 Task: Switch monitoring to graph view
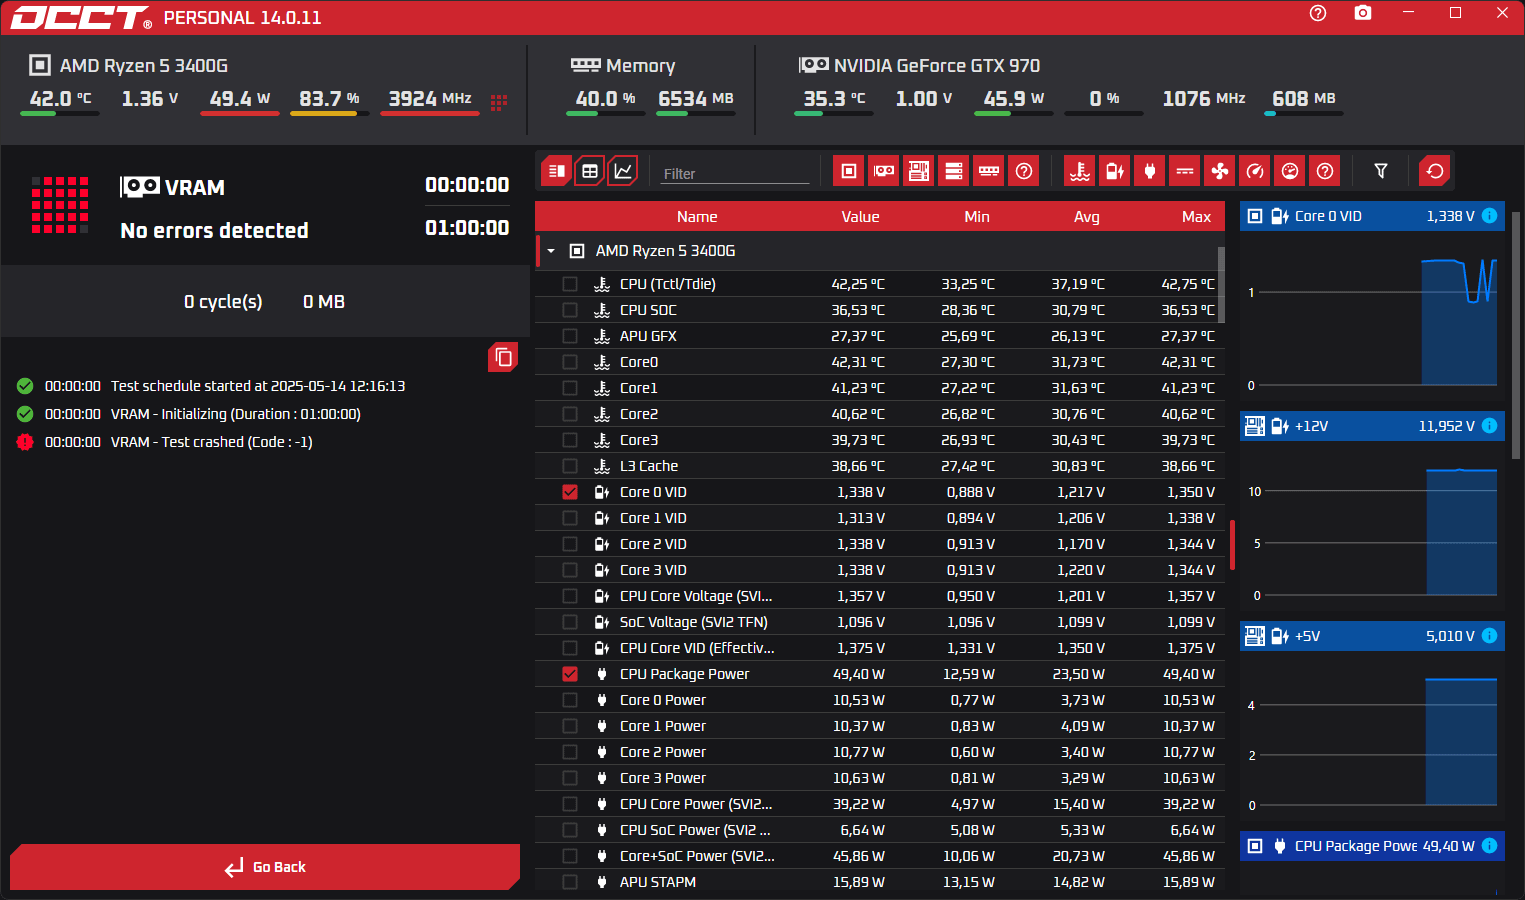click(x=623, y=171)
